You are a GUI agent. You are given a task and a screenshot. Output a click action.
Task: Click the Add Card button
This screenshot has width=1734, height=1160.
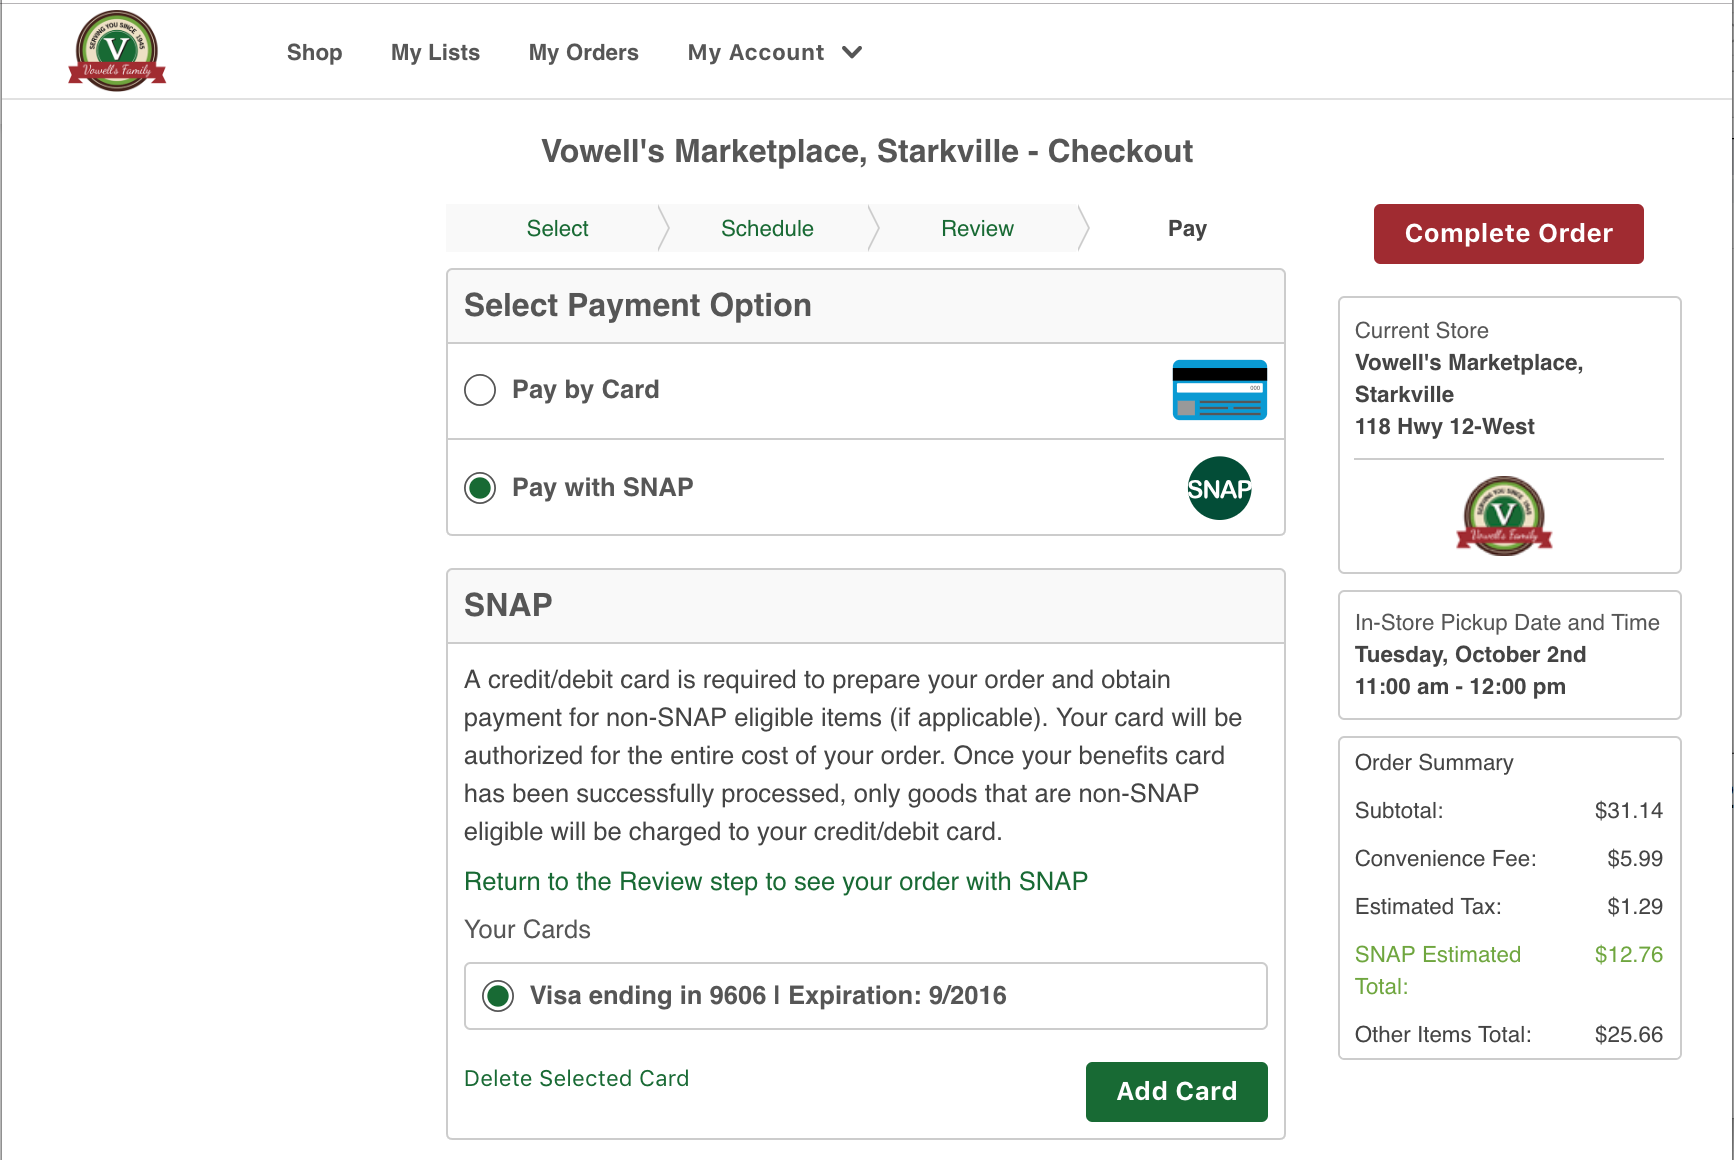pos(1176,1092)
